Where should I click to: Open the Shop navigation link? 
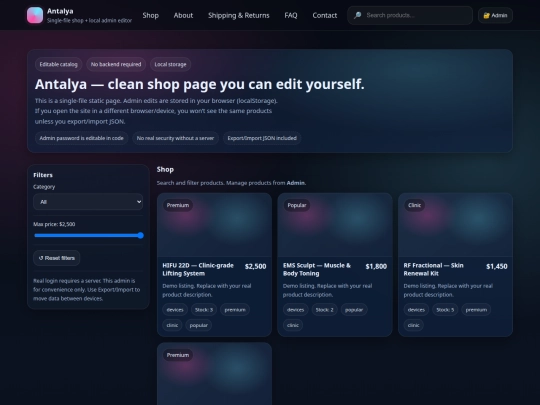coord(150,15)
